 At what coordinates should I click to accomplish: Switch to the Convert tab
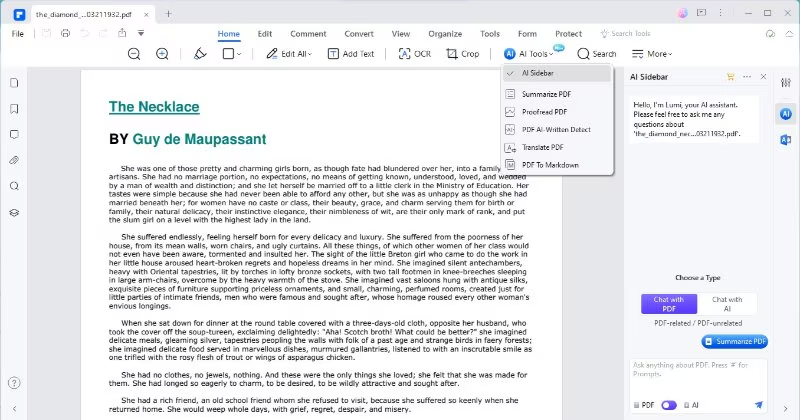coord(359,34)
